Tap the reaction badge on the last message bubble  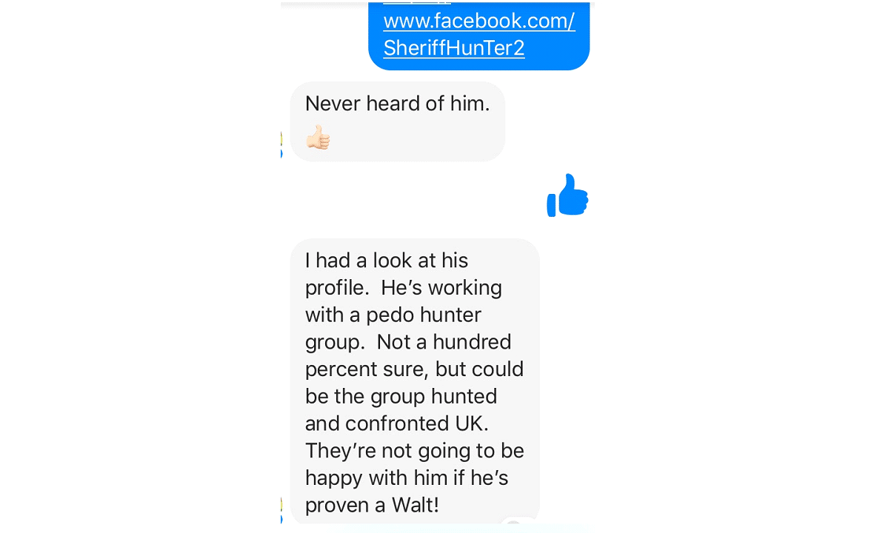[513, 521]
